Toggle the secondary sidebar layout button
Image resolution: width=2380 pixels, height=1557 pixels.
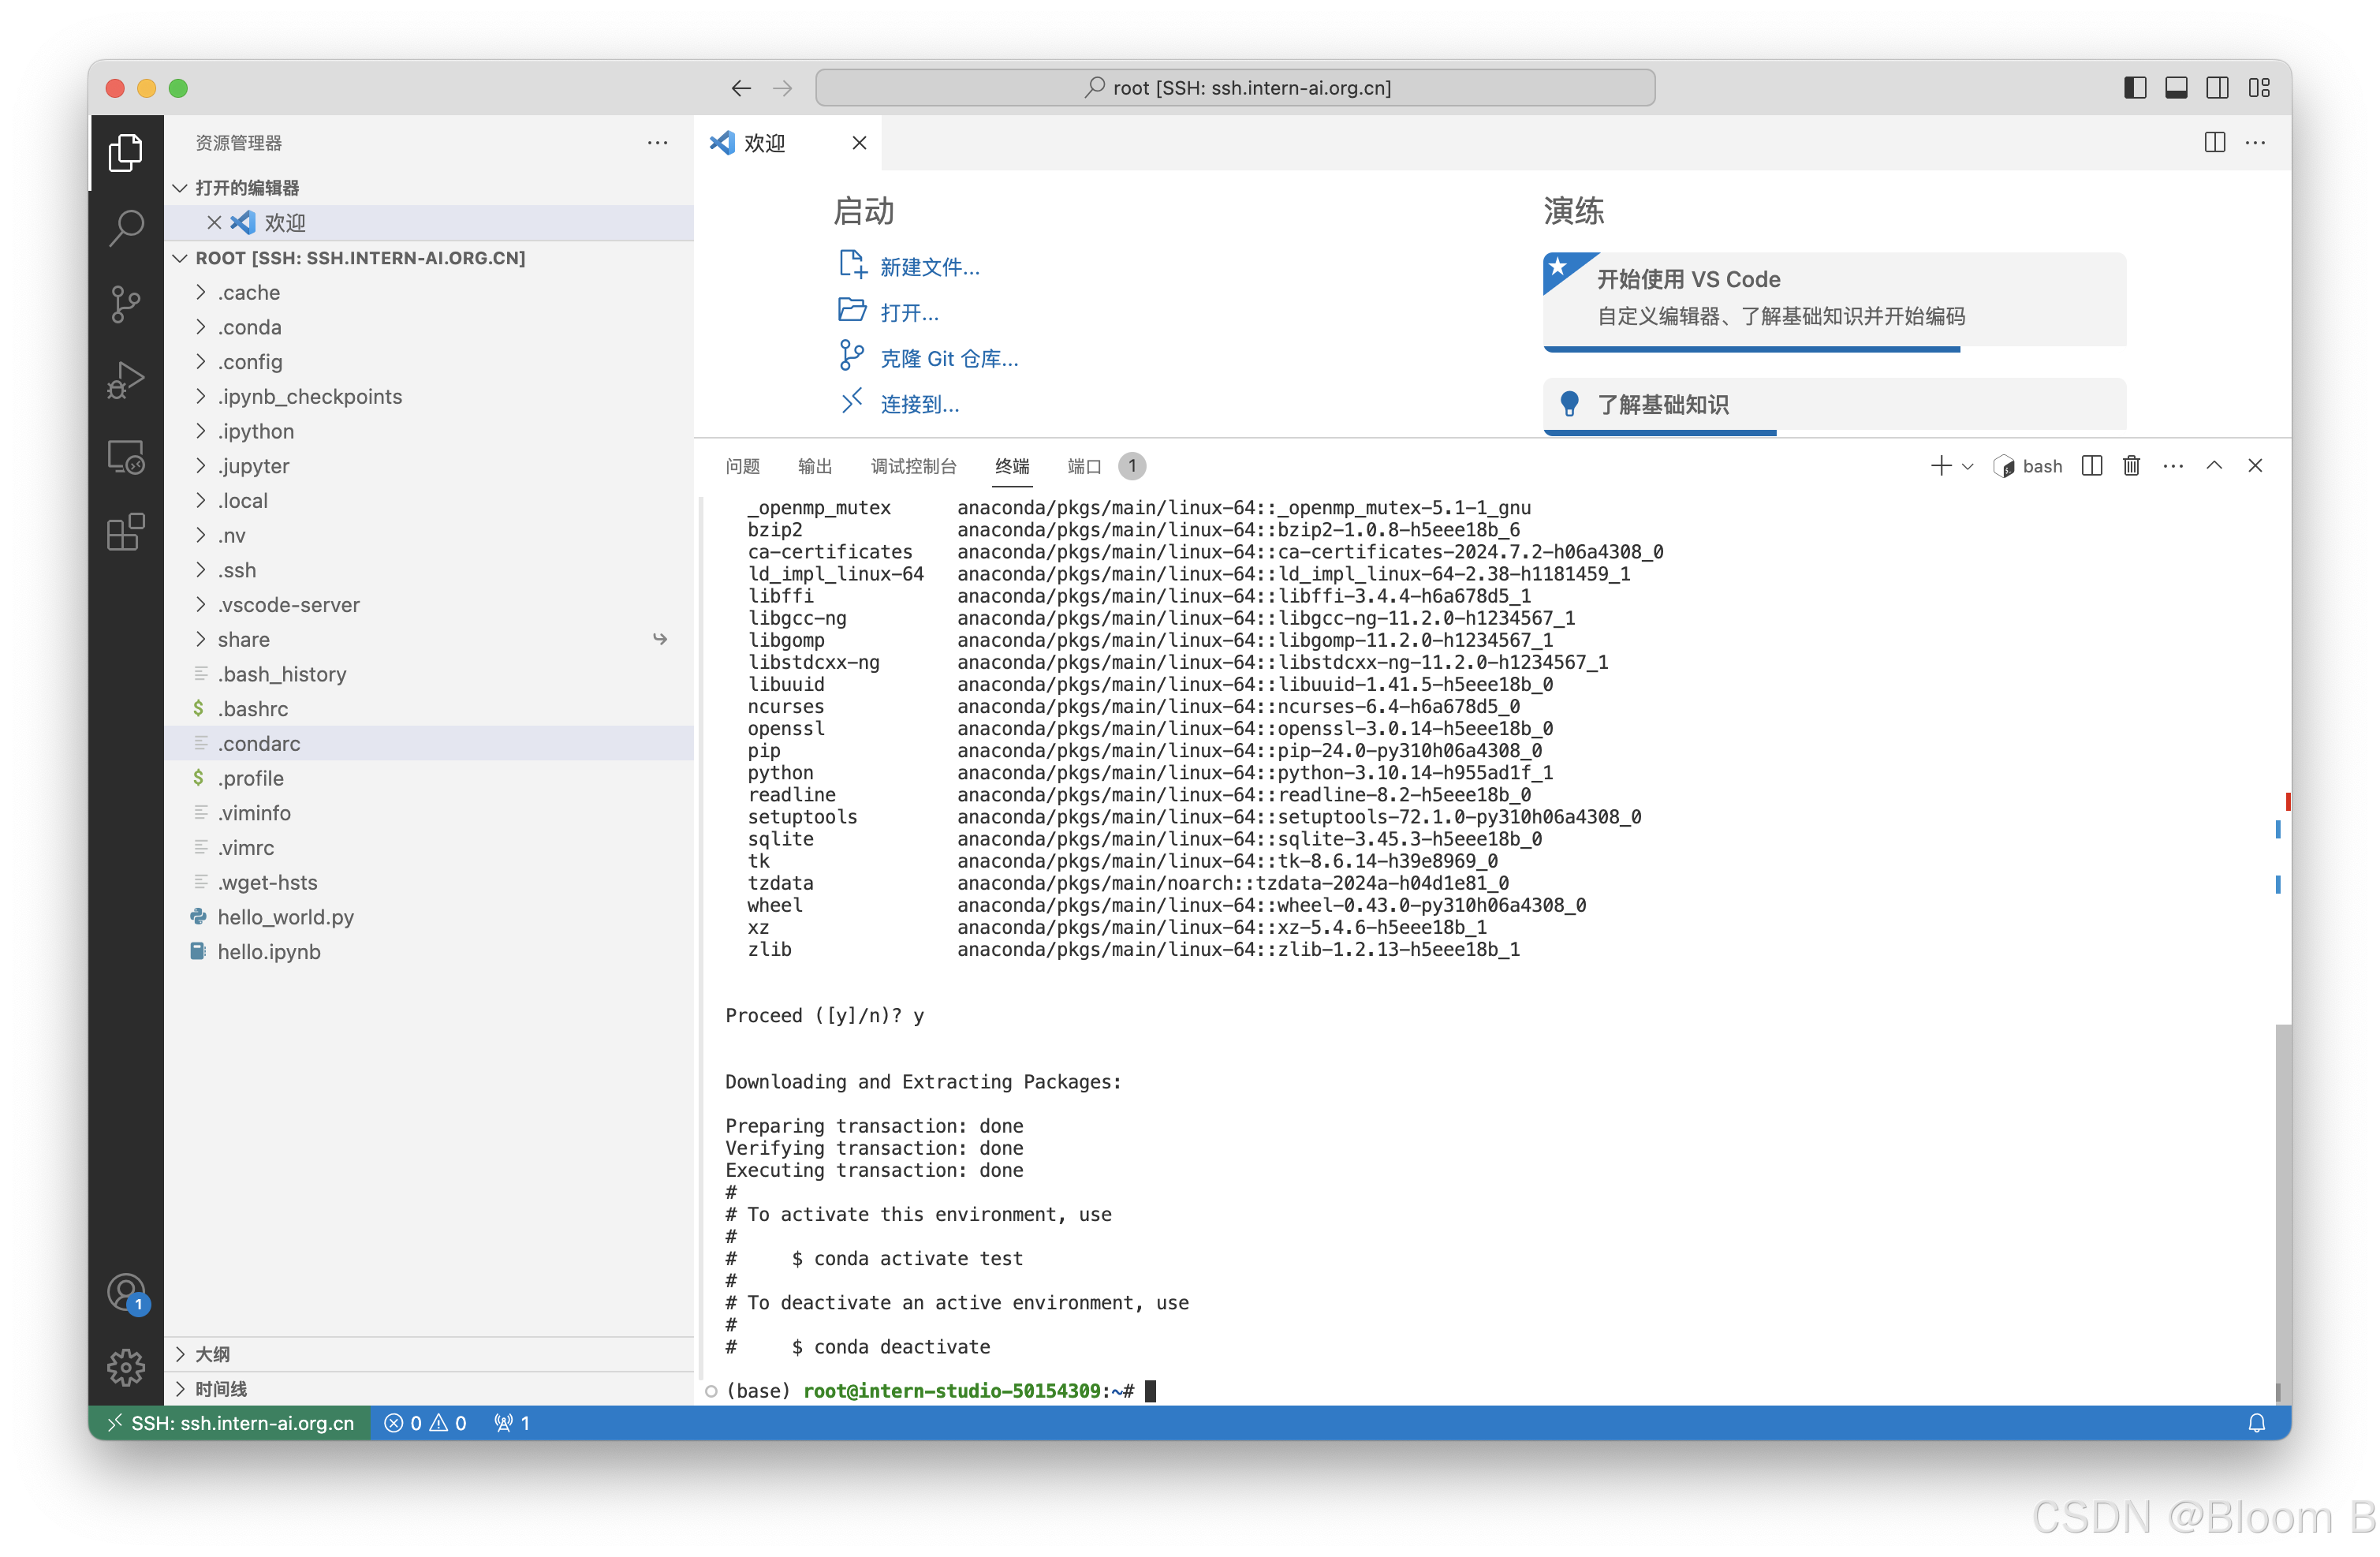[x=2217, y=88]
